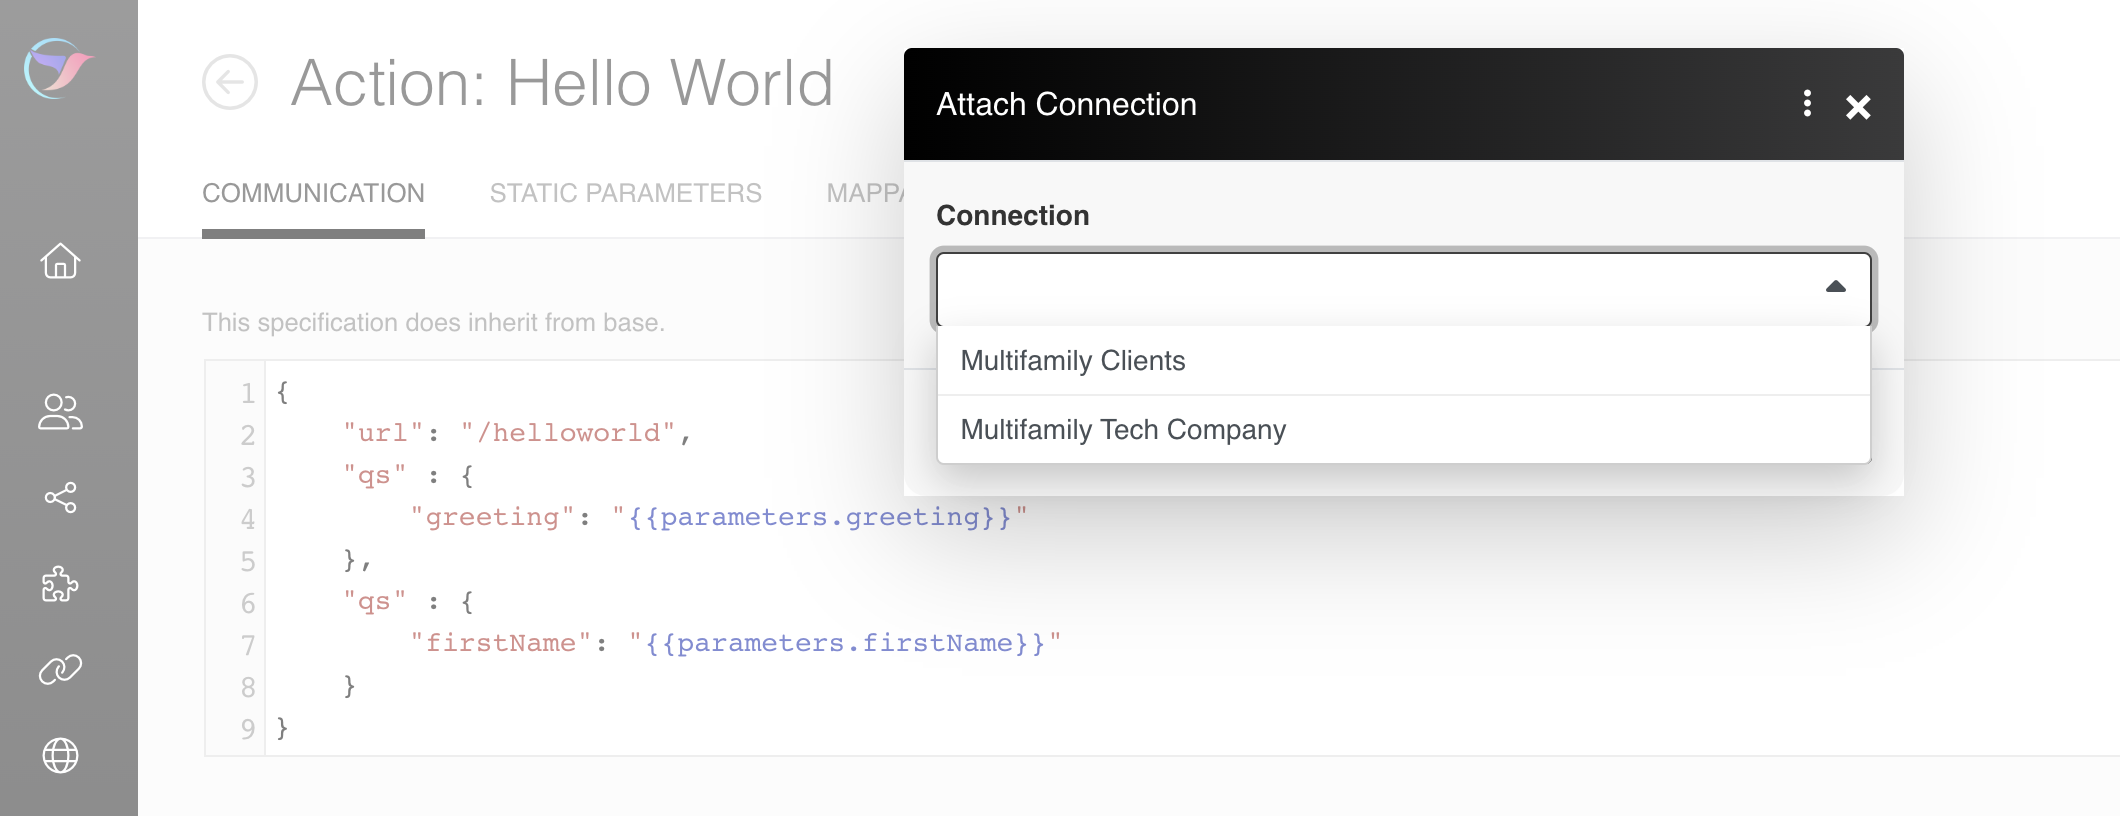Close the Attach Connection dialog
2120x816 pixels.
point(1858,106)
